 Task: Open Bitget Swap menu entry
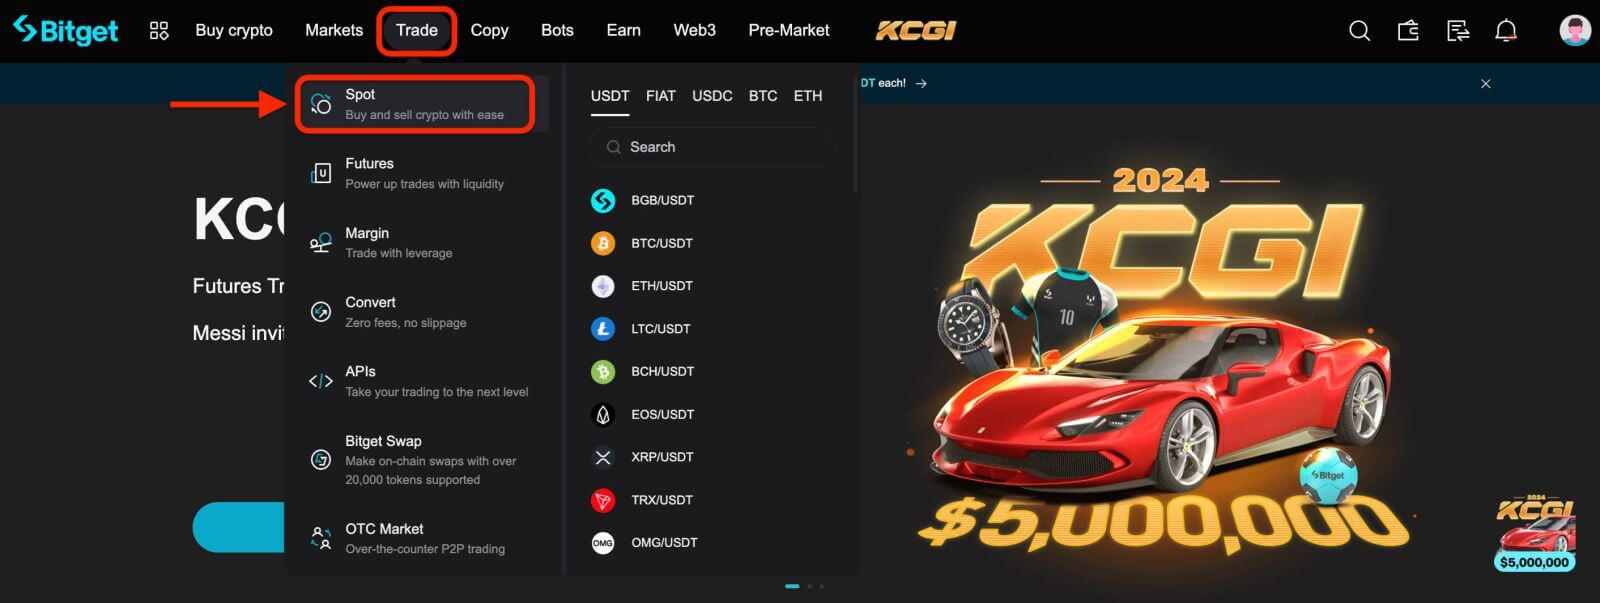[415, 459]
